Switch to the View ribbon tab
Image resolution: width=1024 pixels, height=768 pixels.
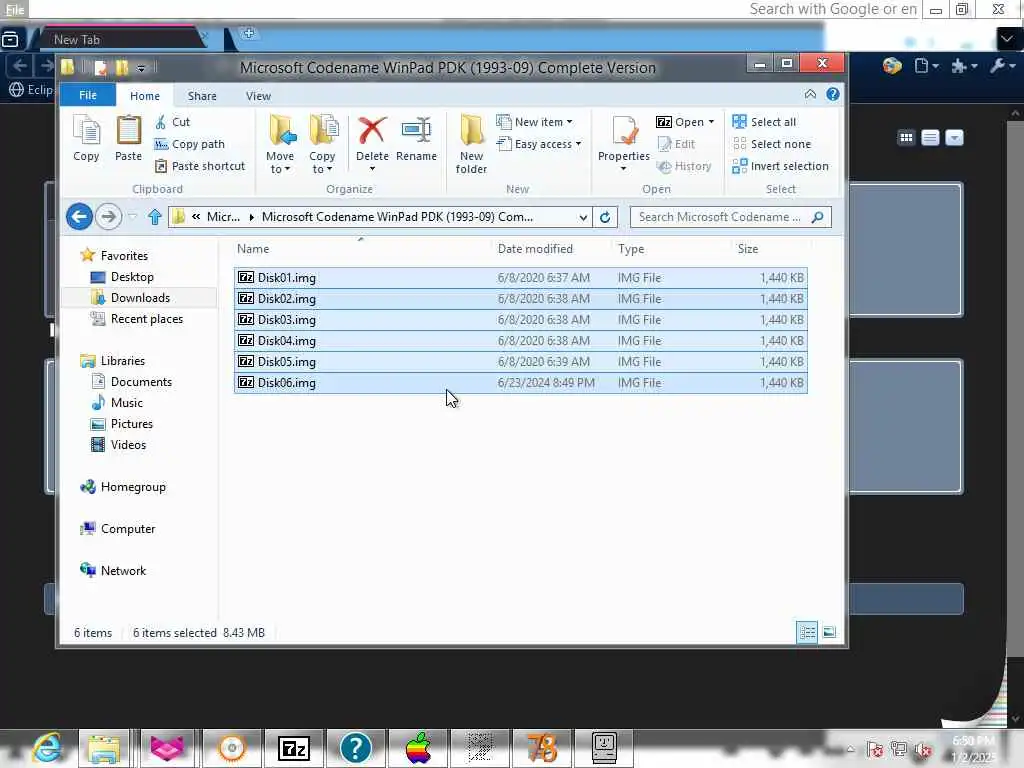click(258, 96)
